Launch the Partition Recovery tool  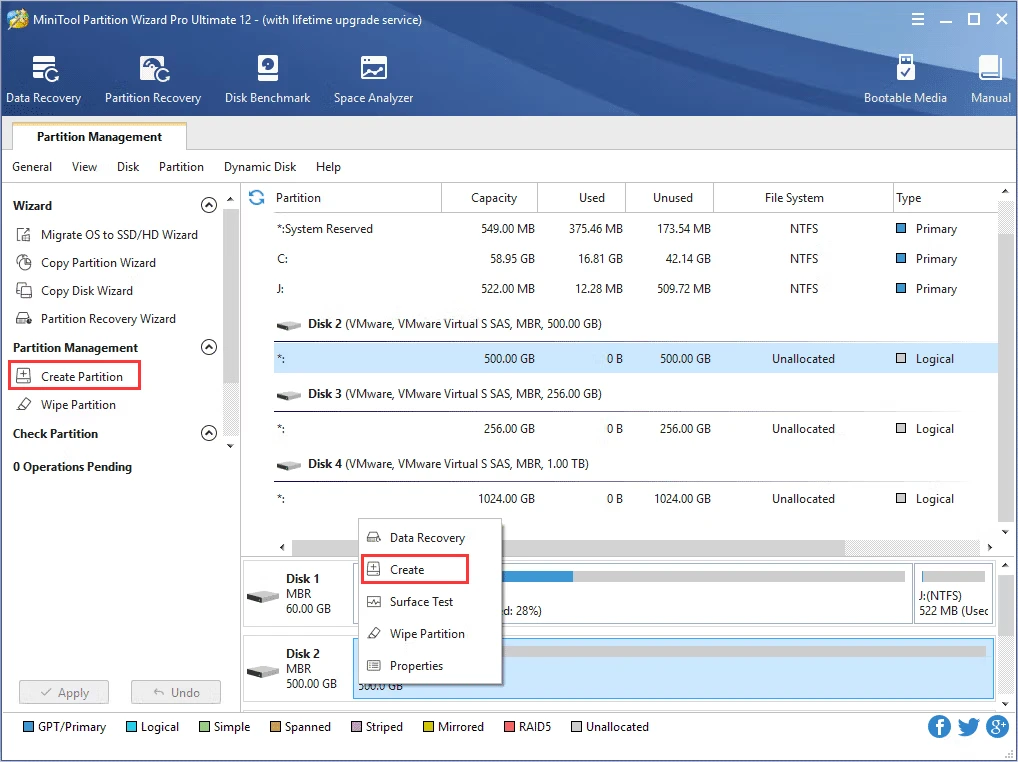[x=152, y=78]
